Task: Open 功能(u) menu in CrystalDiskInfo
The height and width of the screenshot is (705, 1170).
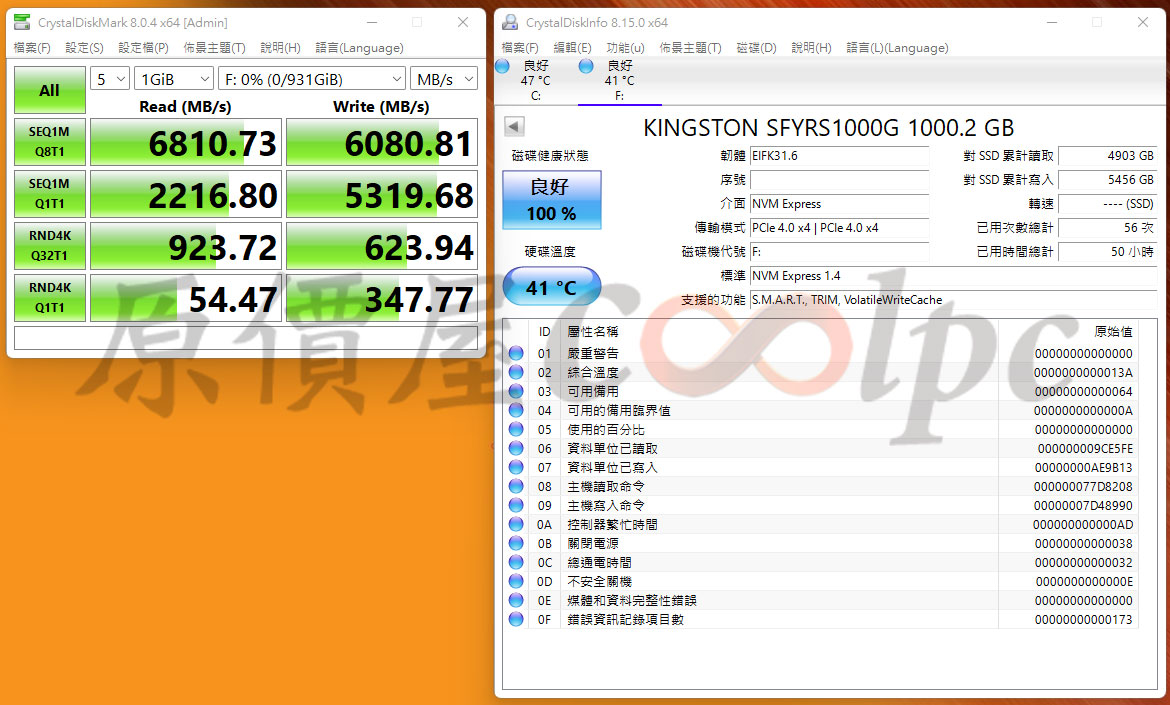Action: pyautogui.click(x=625, y=48)
